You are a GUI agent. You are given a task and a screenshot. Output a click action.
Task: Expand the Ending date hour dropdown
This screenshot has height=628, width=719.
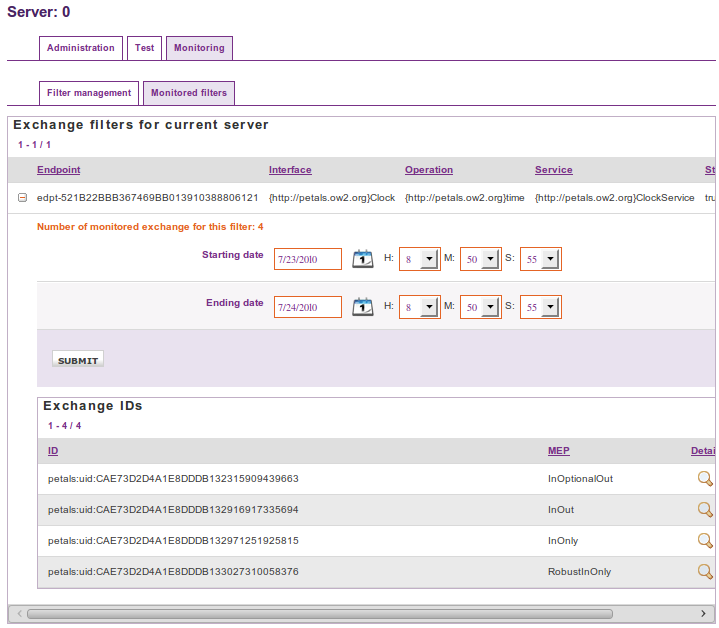(429, 307)
